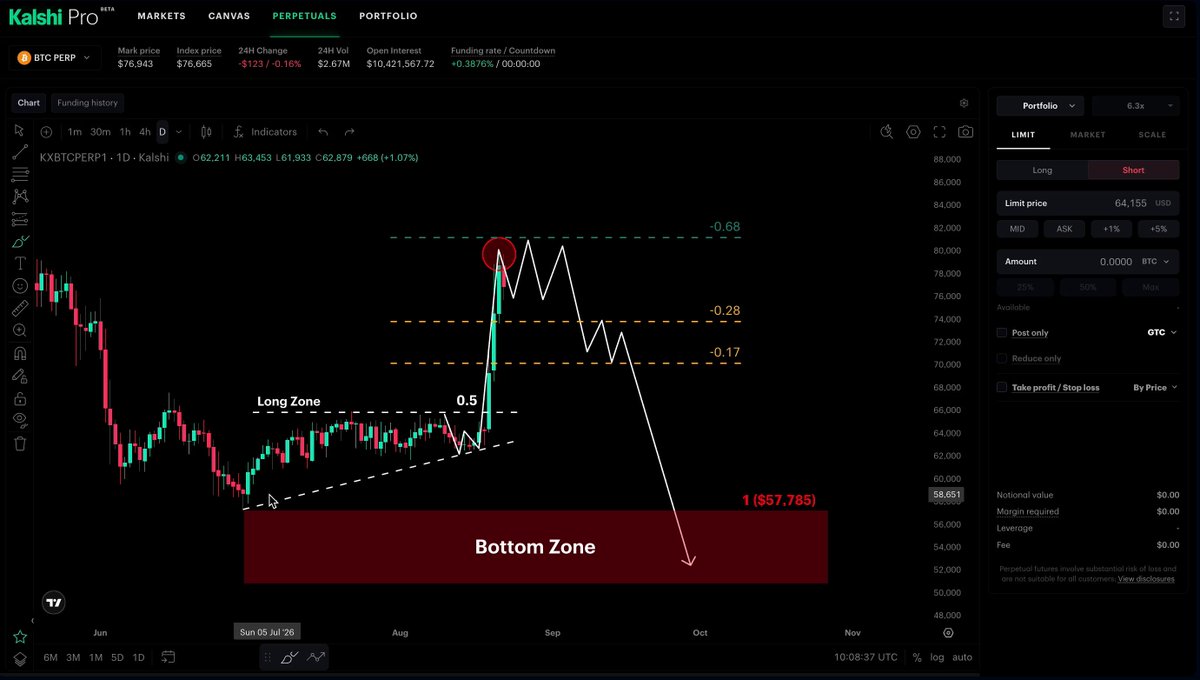Open the GTC time-in-force dropdown
1200x680 pixels.
pyautogui.click(x=1162, y=332)
